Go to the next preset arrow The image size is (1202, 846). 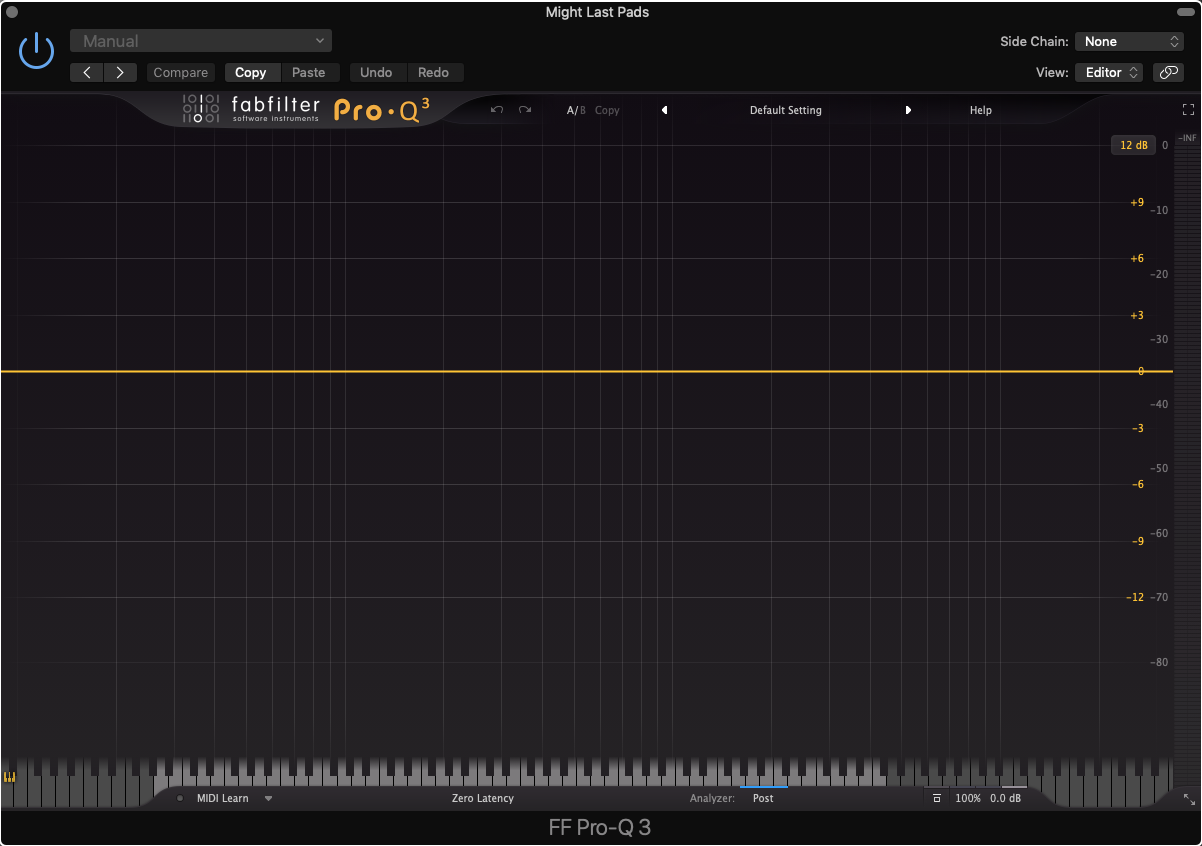(x=120, y=72)
